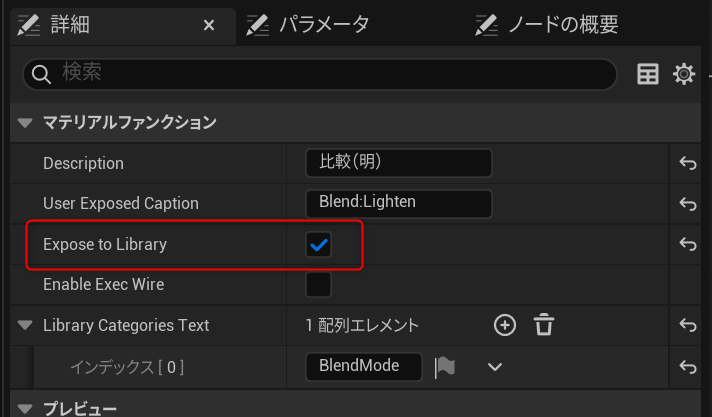Viewport: 712px width, 417px height.
Task: Uncheck Expose to Library checkbox
Action: (x=318, y=245)
